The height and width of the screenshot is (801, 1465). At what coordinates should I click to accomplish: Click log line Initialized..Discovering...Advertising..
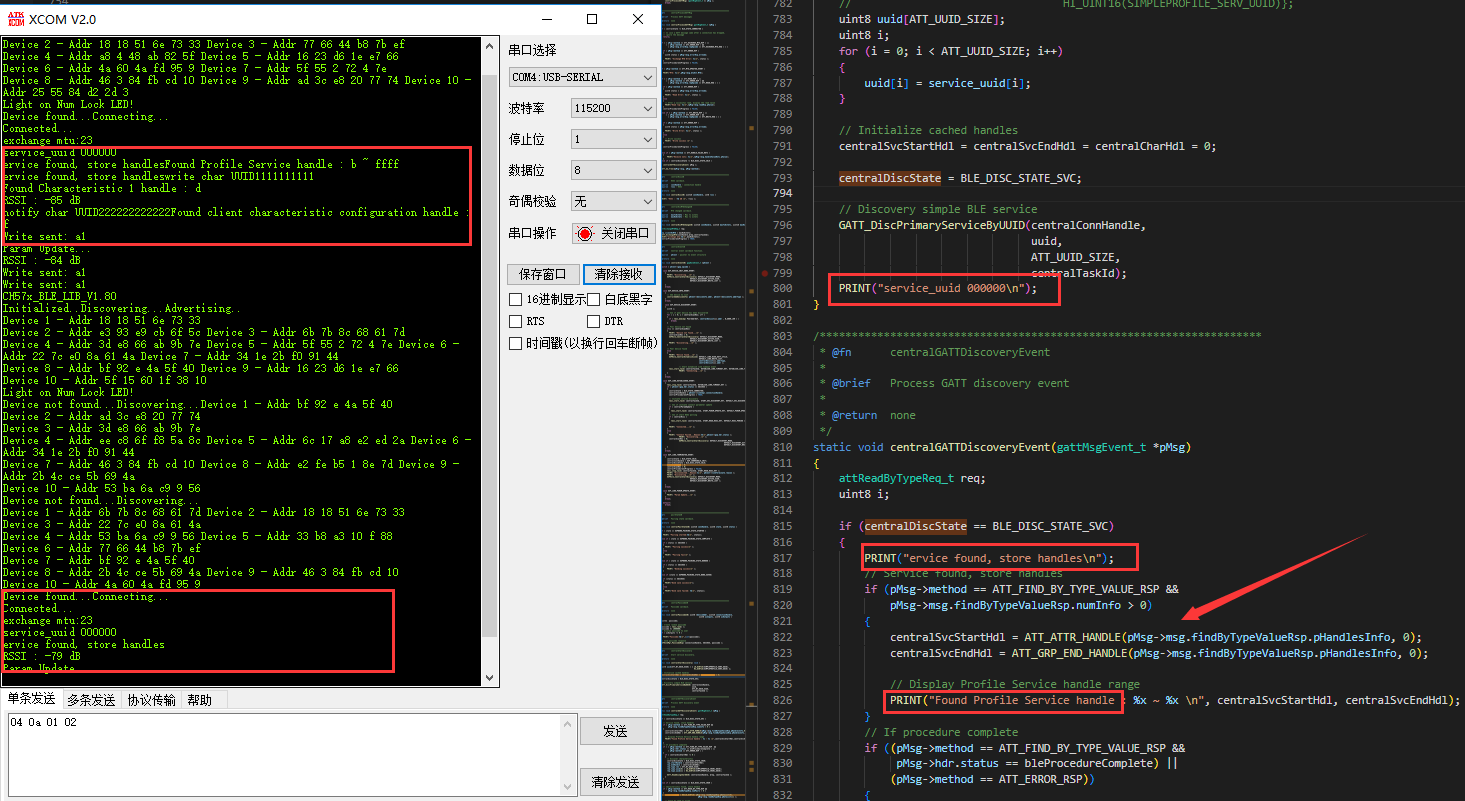122,308
